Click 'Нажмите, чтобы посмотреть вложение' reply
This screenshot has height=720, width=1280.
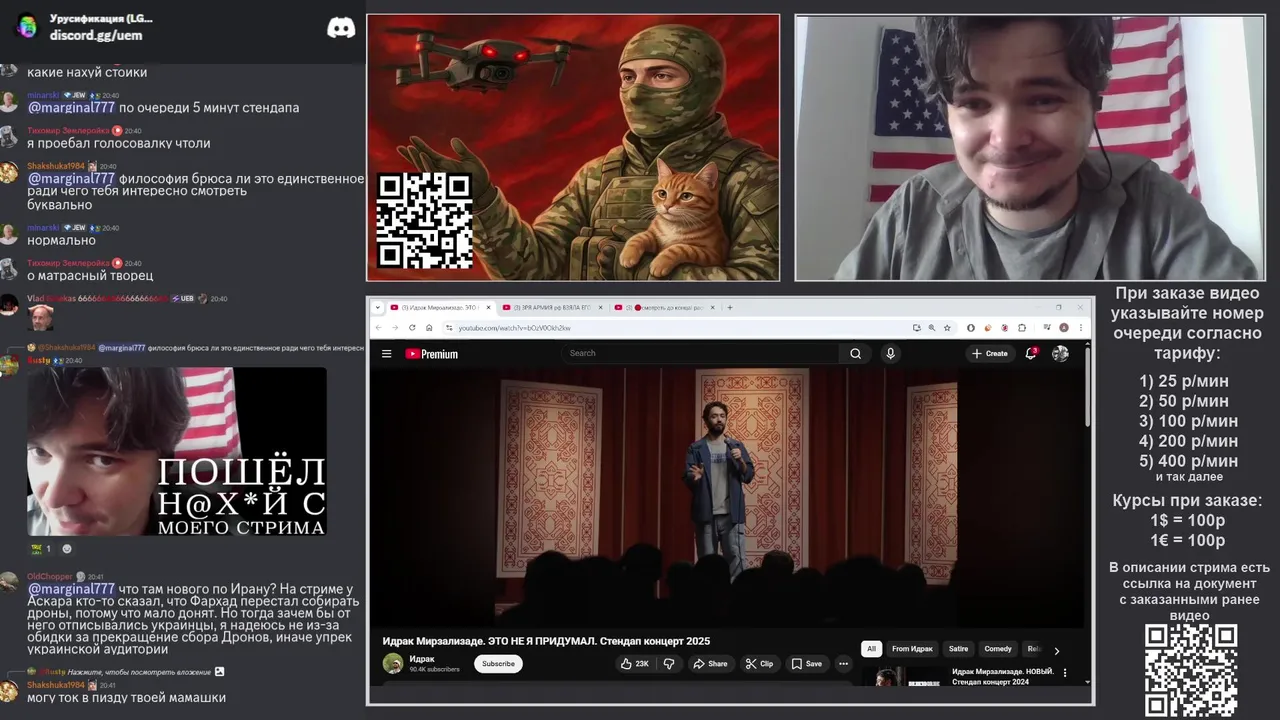(139, 672)
